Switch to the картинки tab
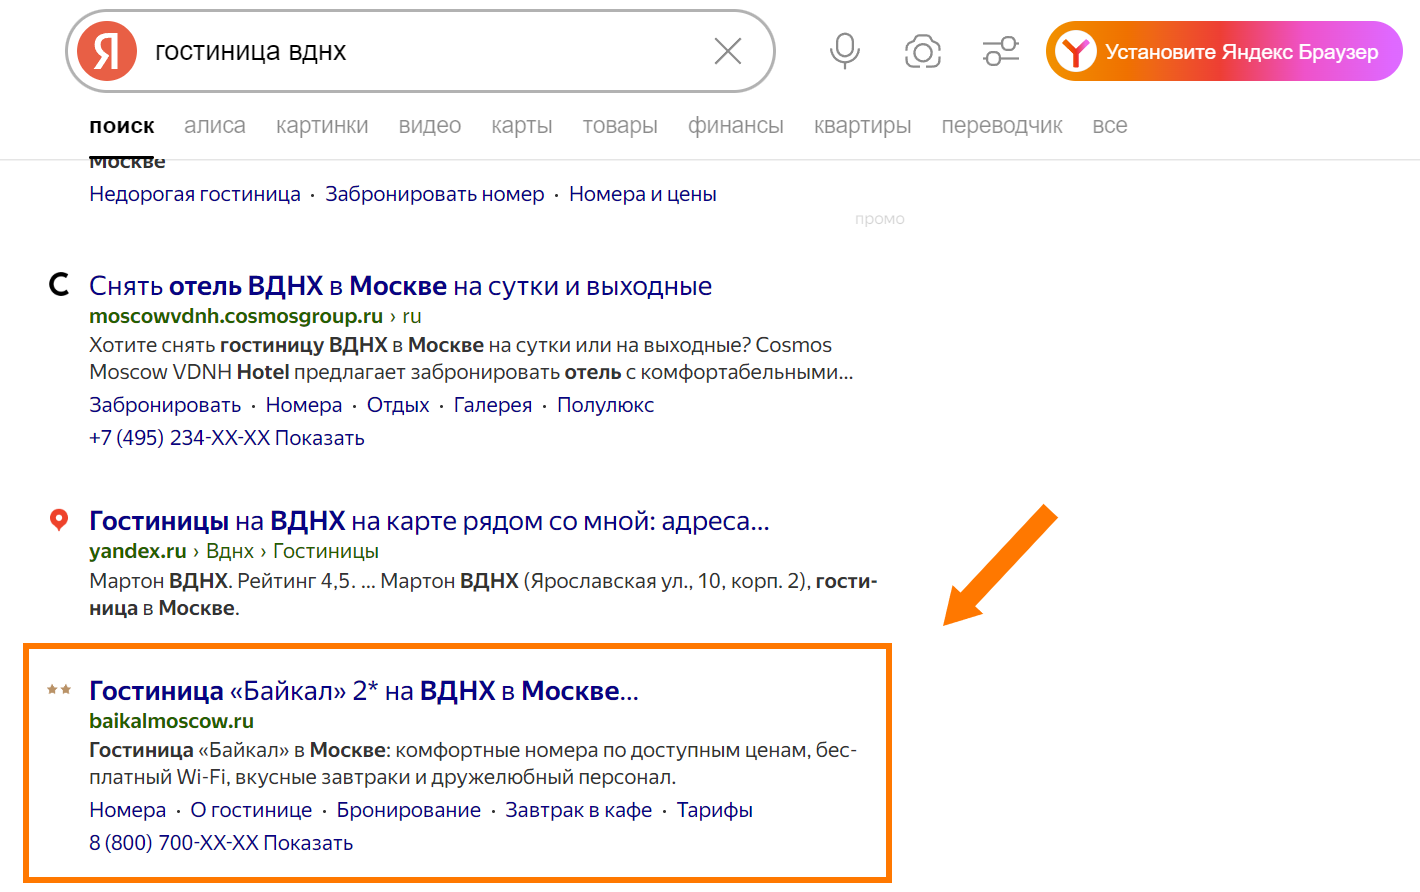This screenshot has height=892, width=1420. click(x=322, y=126)
